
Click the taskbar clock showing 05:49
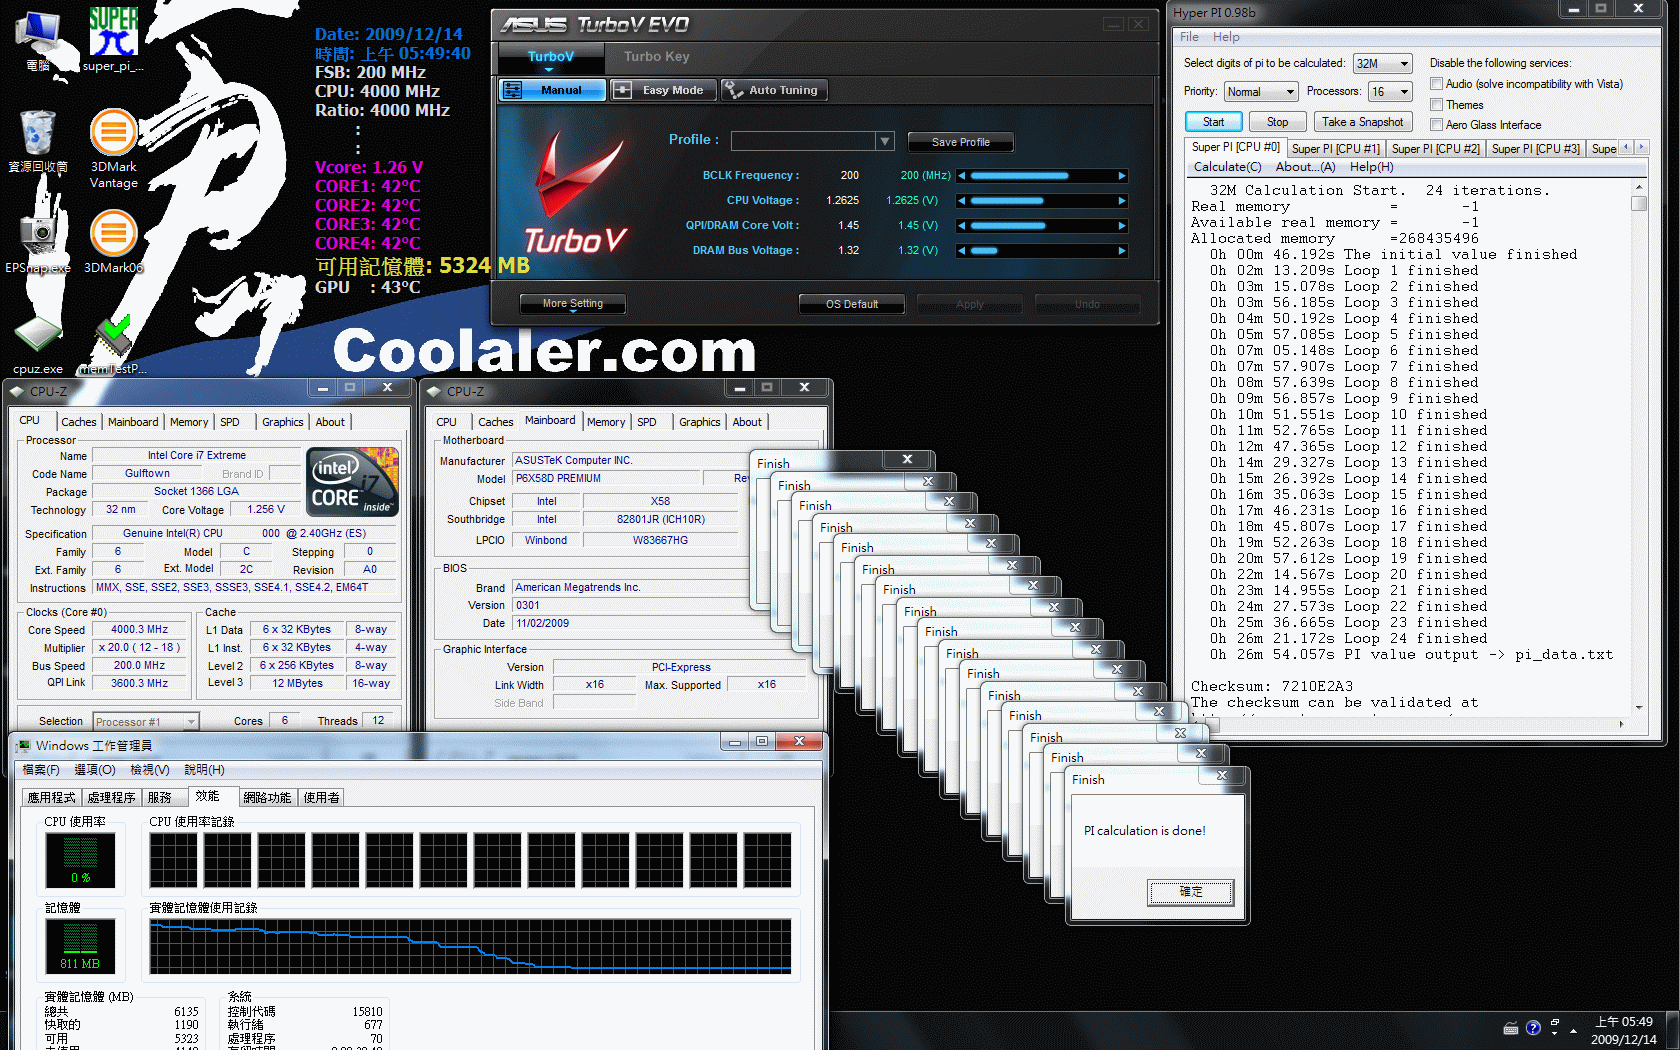coord(1623,1030)
